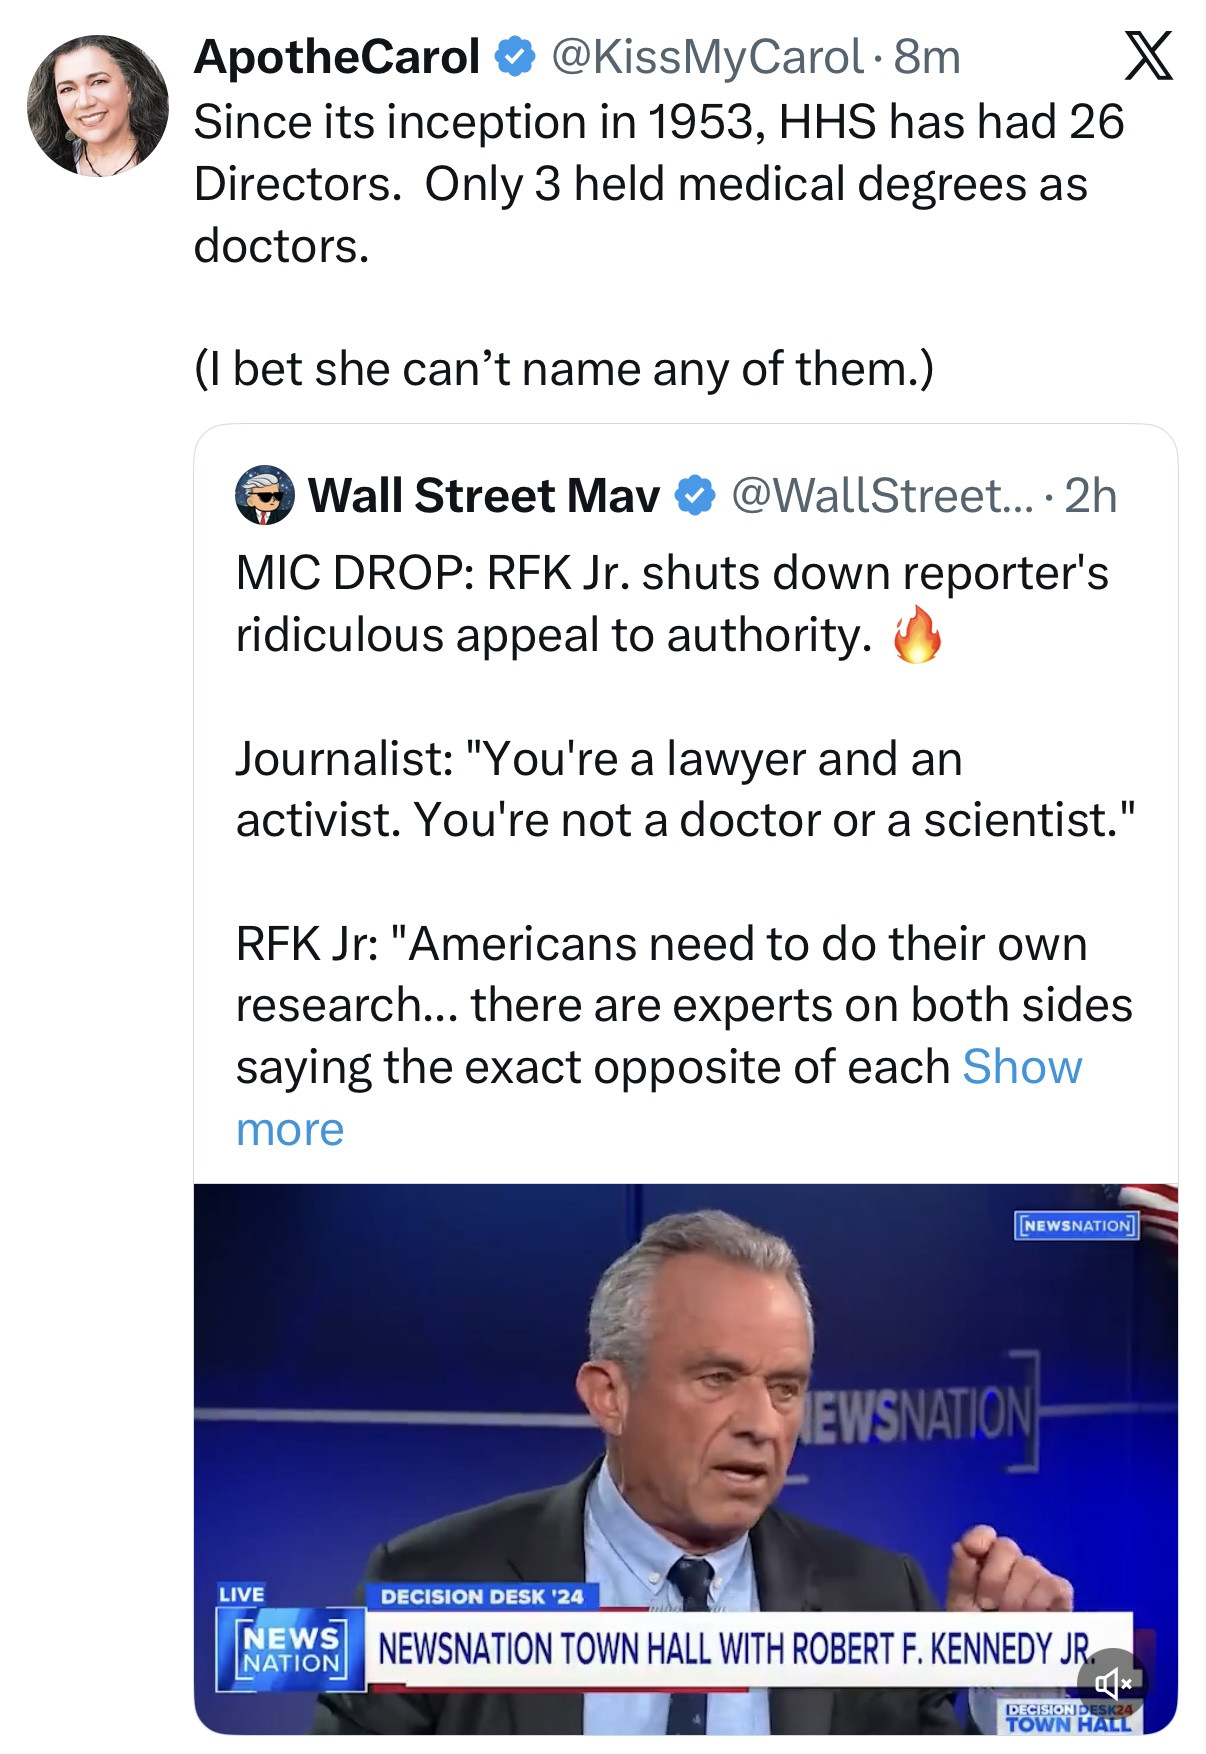The image size is (1206, 1754).
Task: Click the NewsNation watermark at the video's top right
Action: click(1077, 1225)
